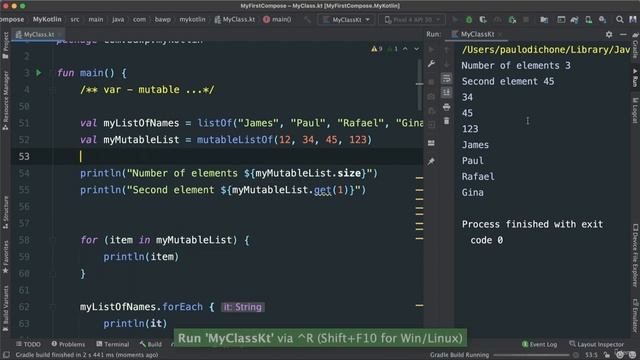Image resolution: width=640 pixels, height=360 pixels.
Task: Open Run panel settings gear
Action: [609, 34]
